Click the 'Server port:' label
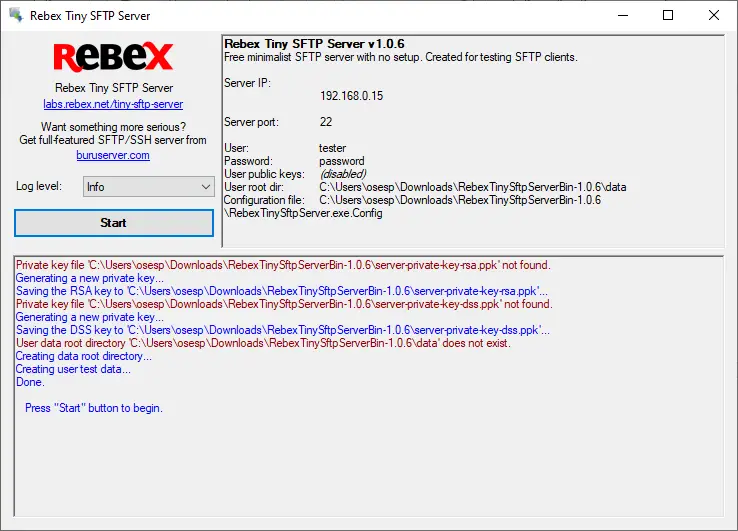Image resolution: width=738 pixels, height=531 pixels. coord(251,122)
